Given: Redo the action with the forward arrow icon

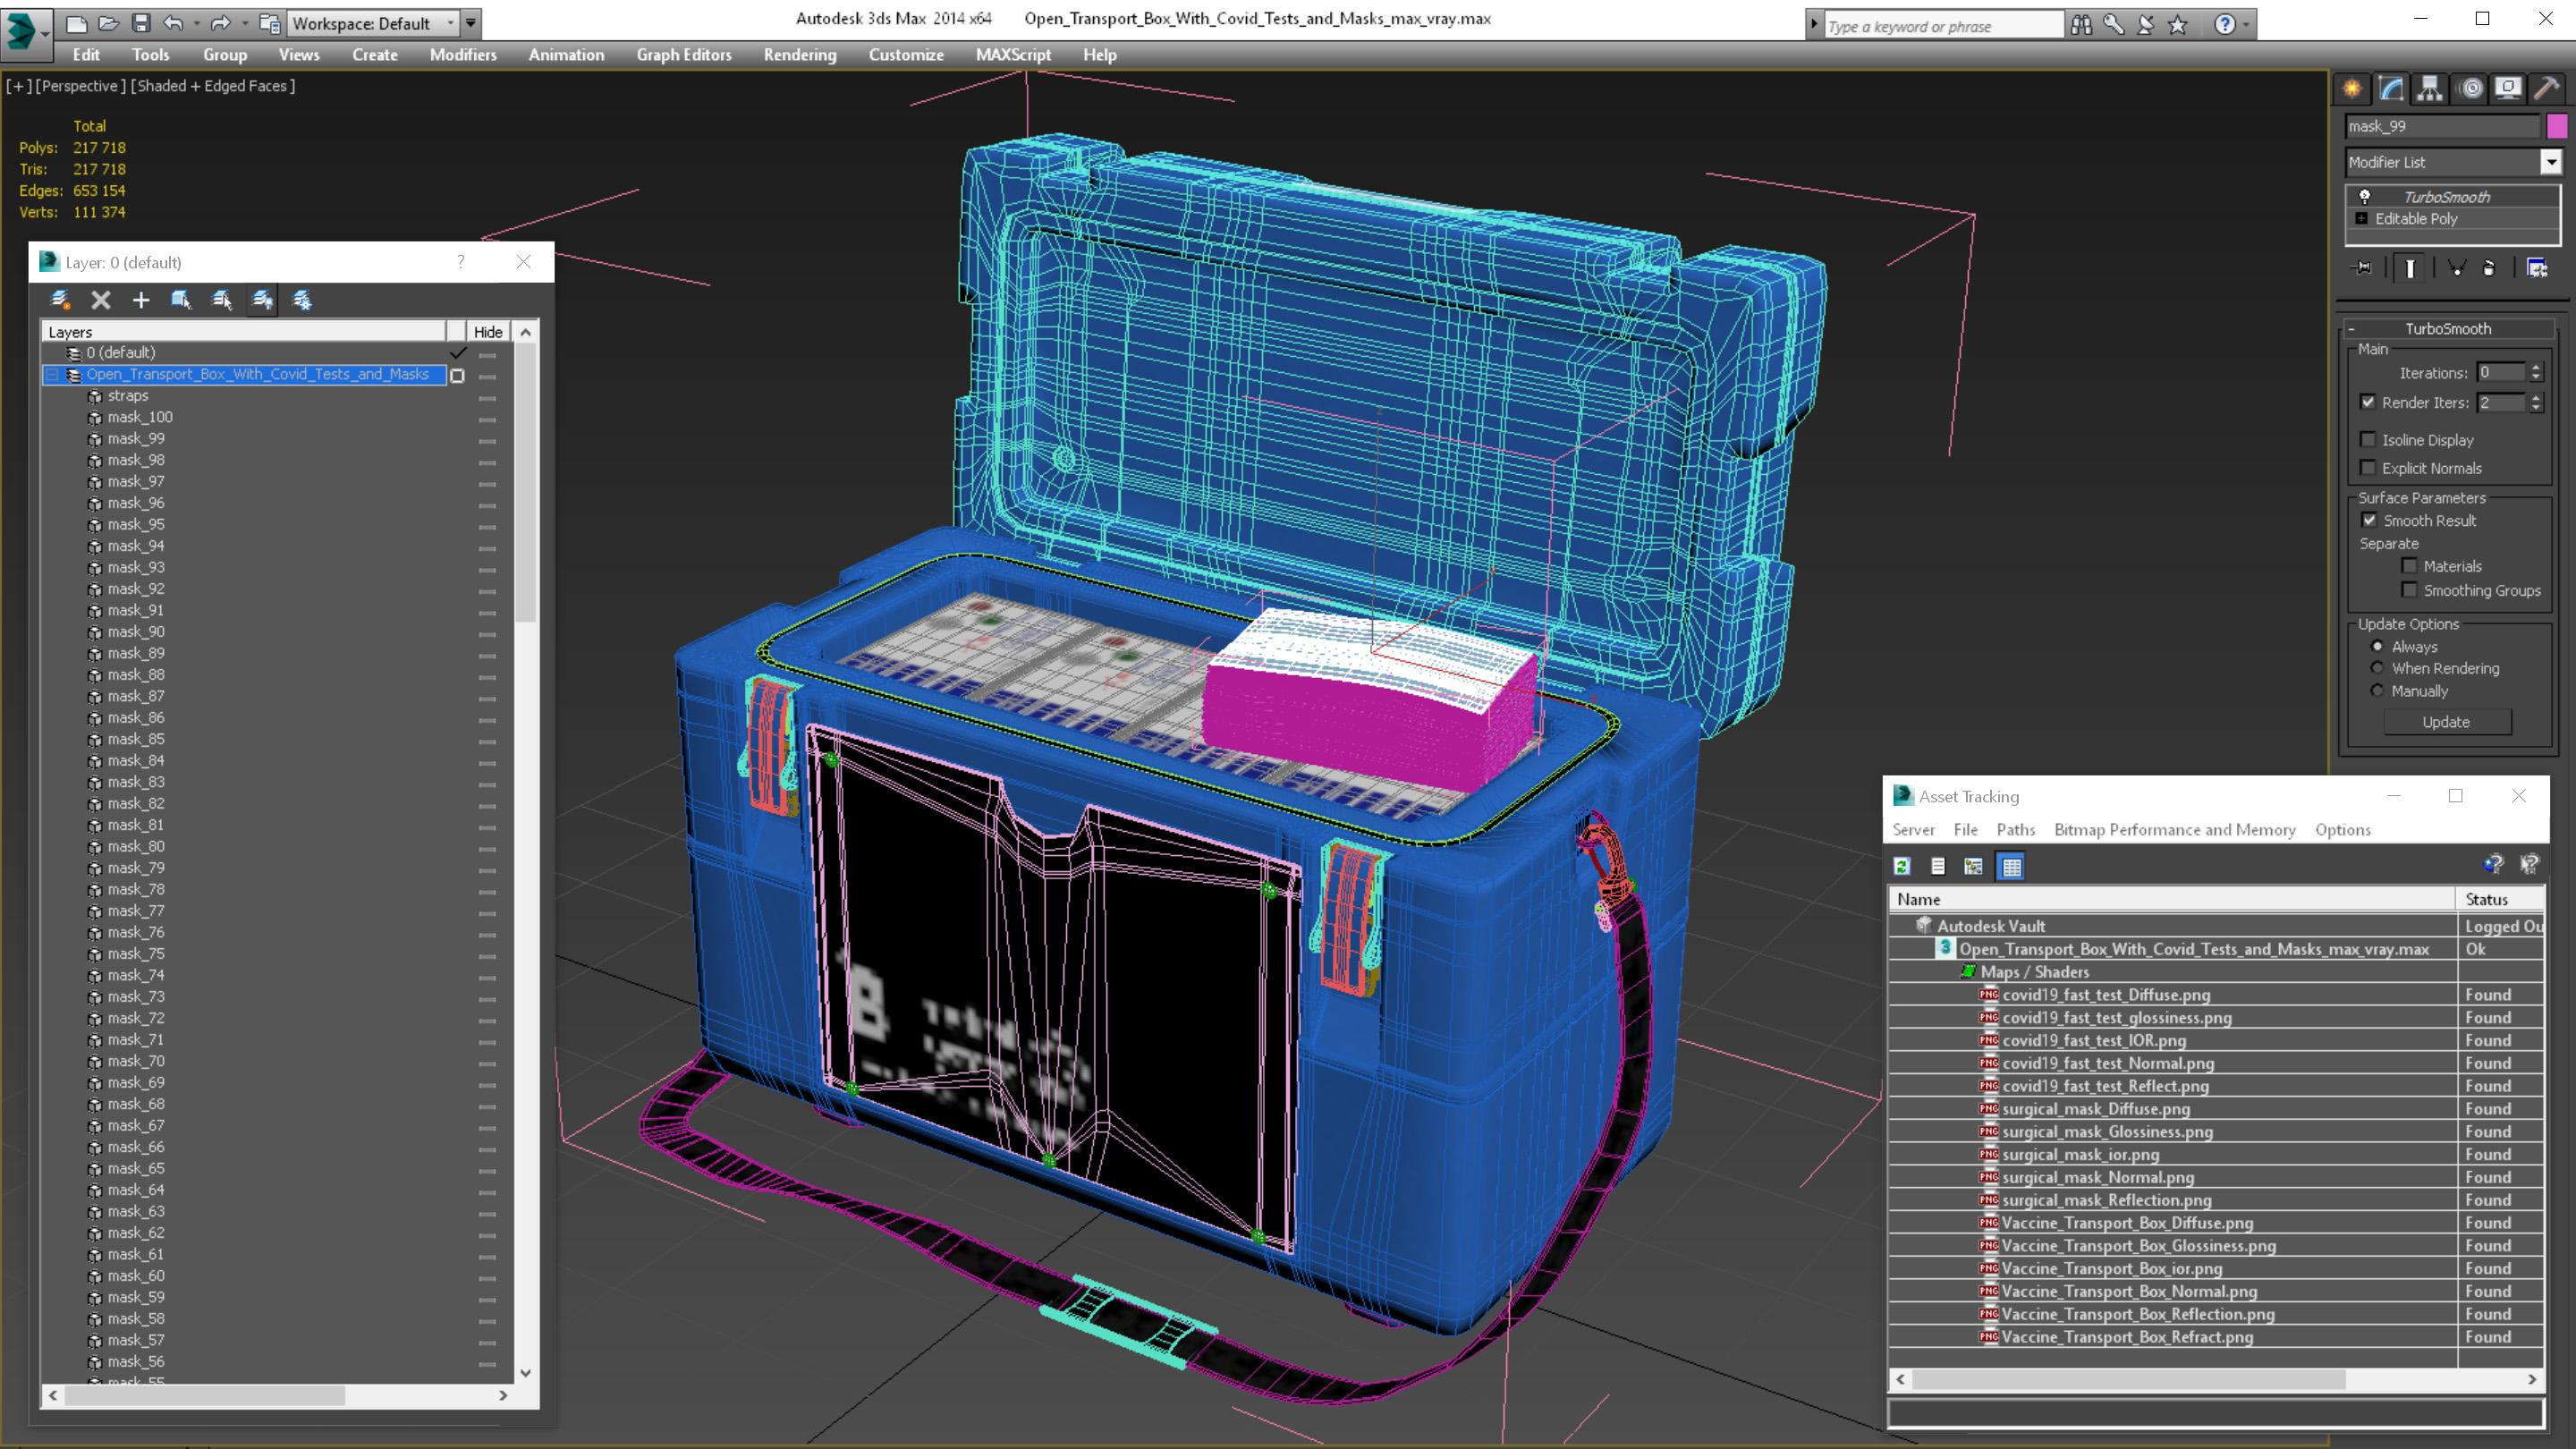Looking at the screenshot, I should click(x=220, y=22).
